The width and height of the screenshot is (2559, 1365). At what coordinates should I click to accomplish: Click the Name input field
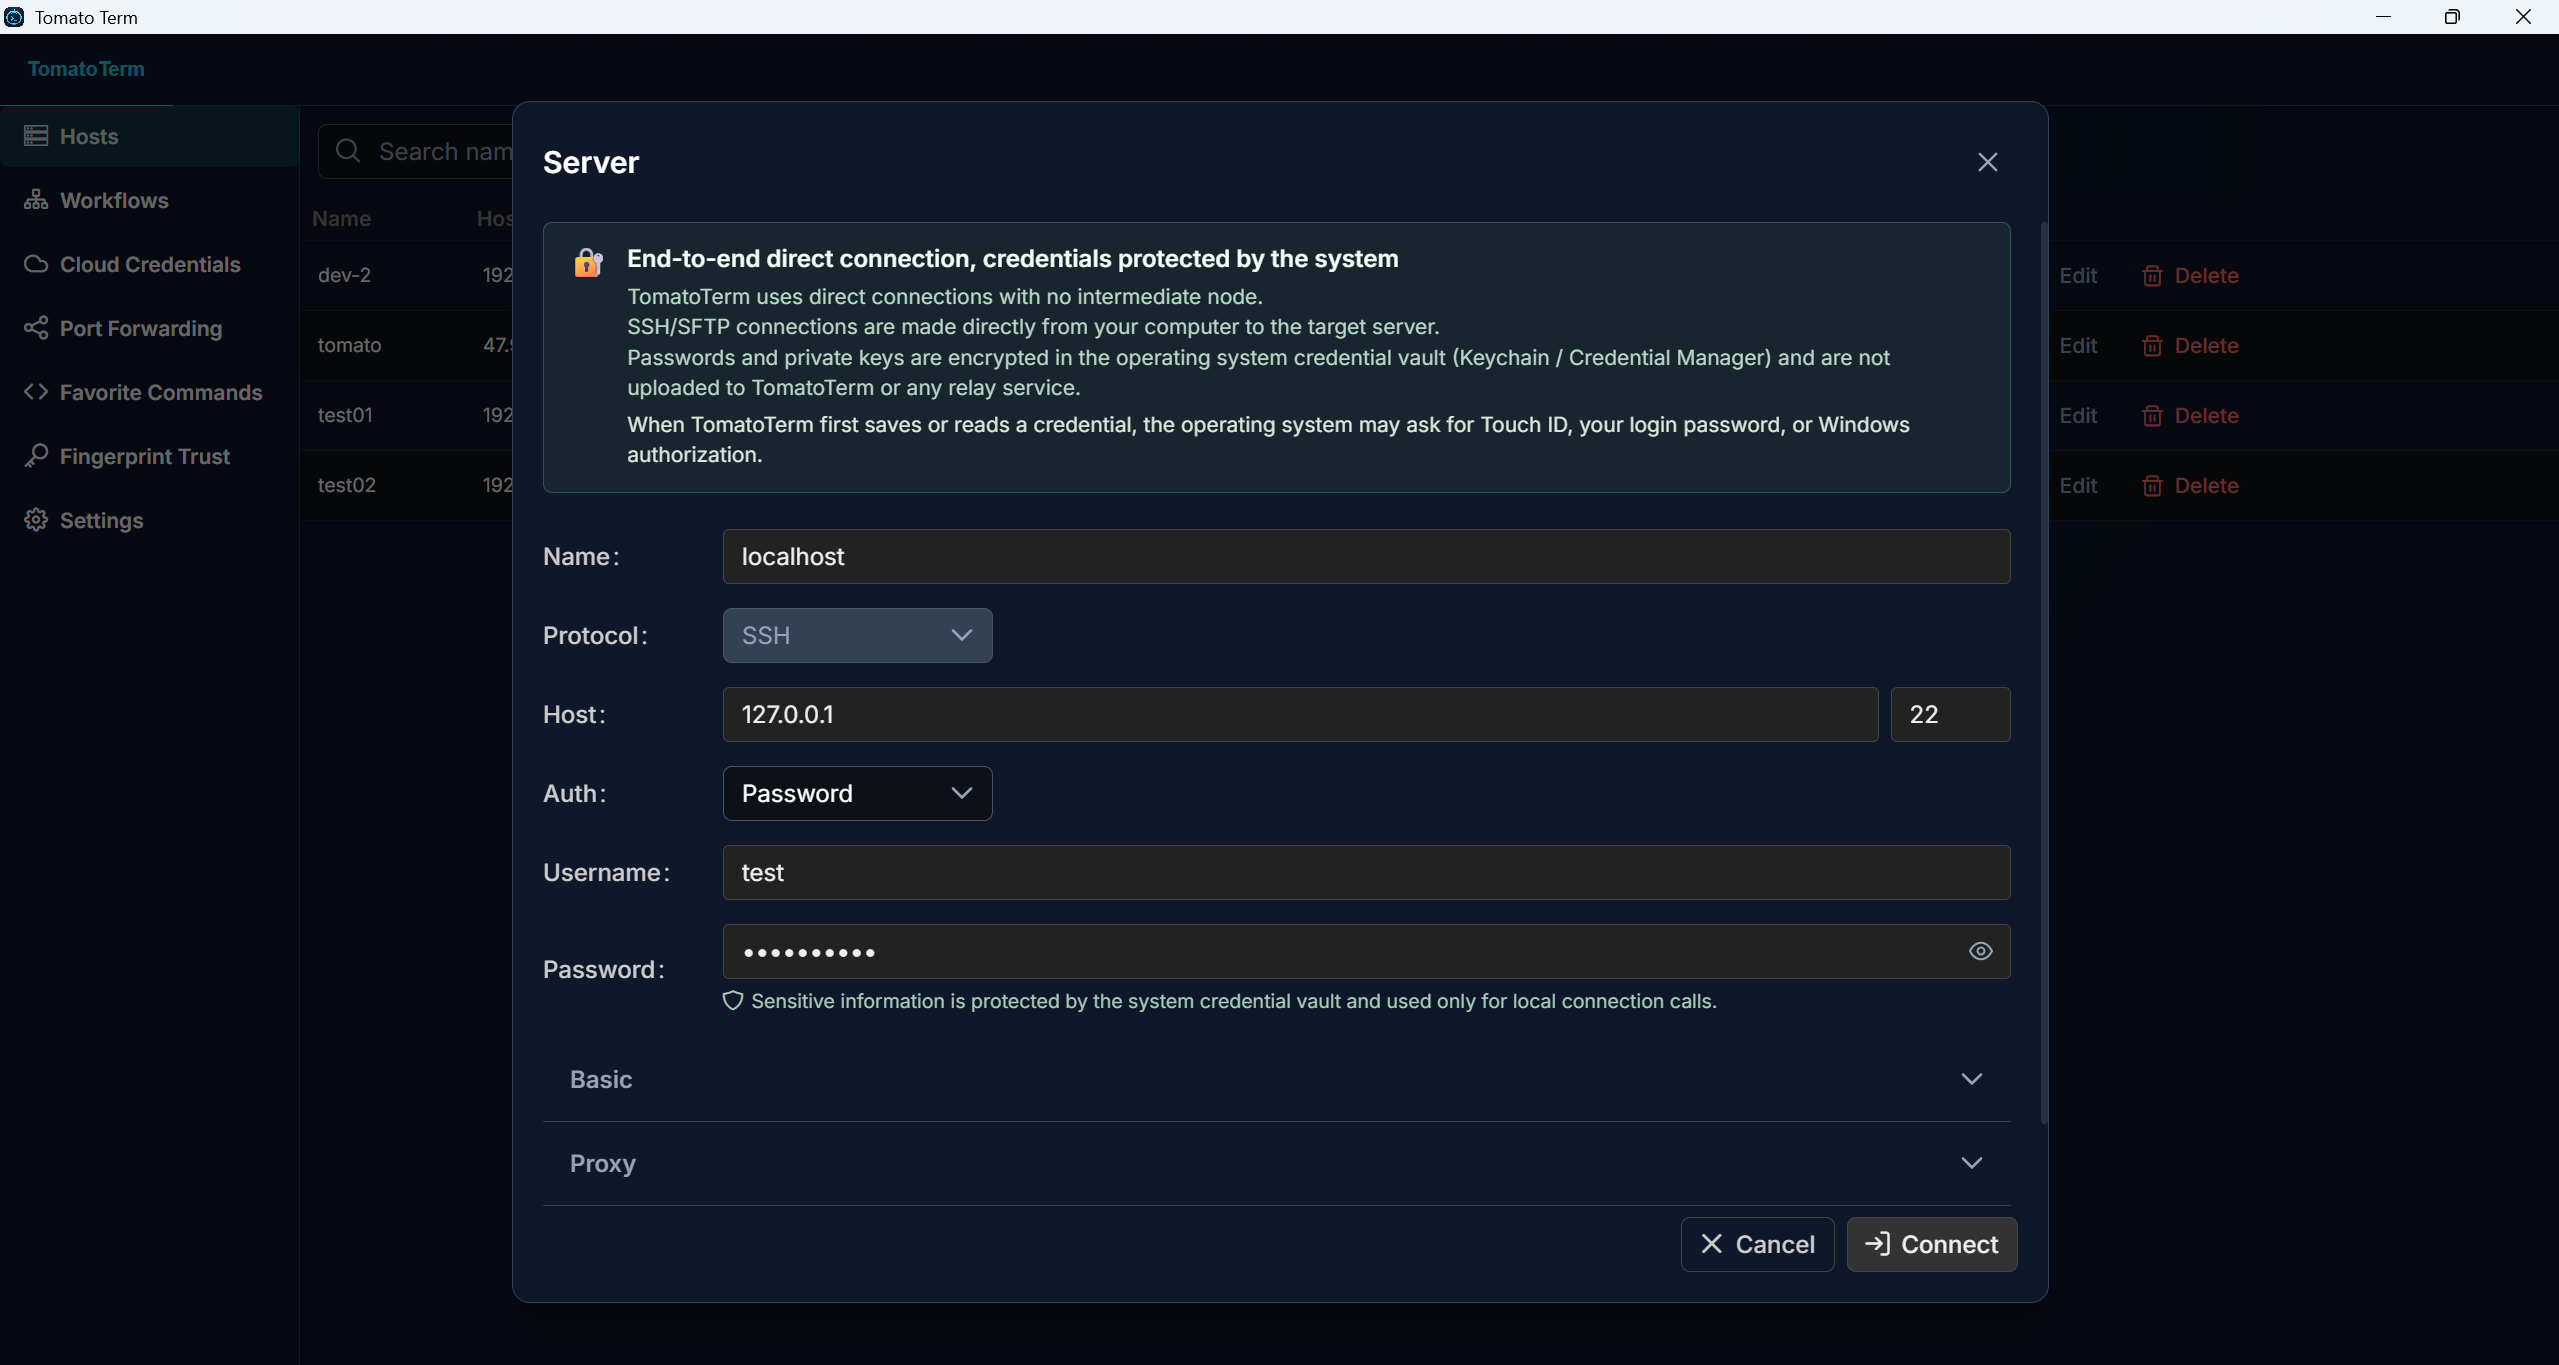pos(1366,556)
